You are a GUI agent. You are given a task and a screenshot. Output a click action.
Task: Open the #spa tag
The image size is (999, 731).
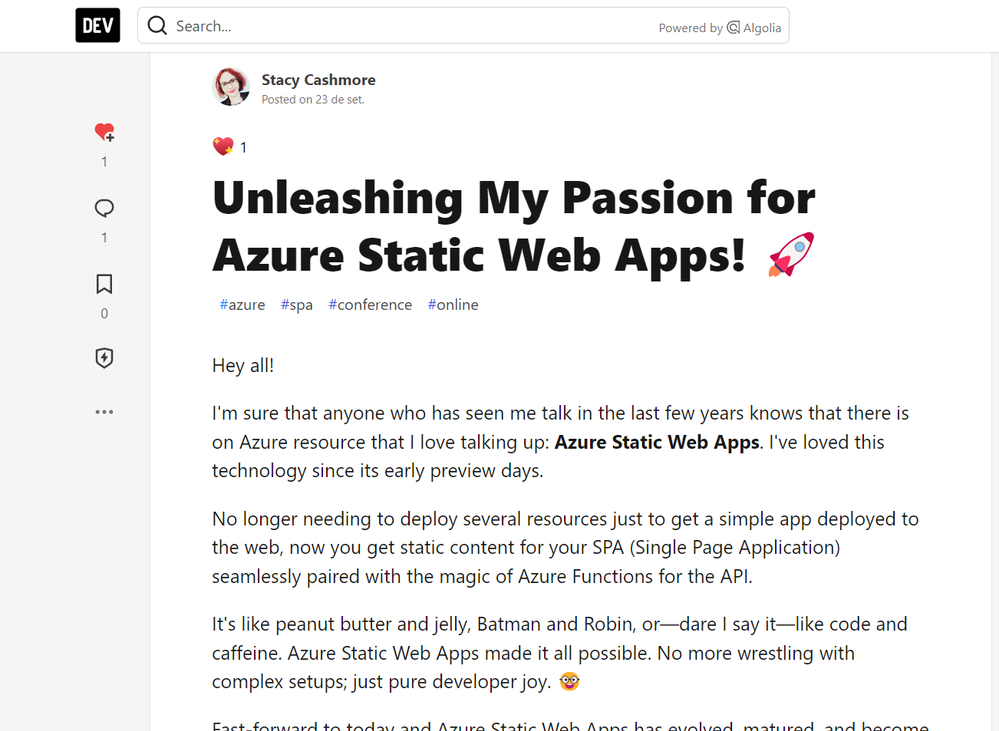(297, 305)
